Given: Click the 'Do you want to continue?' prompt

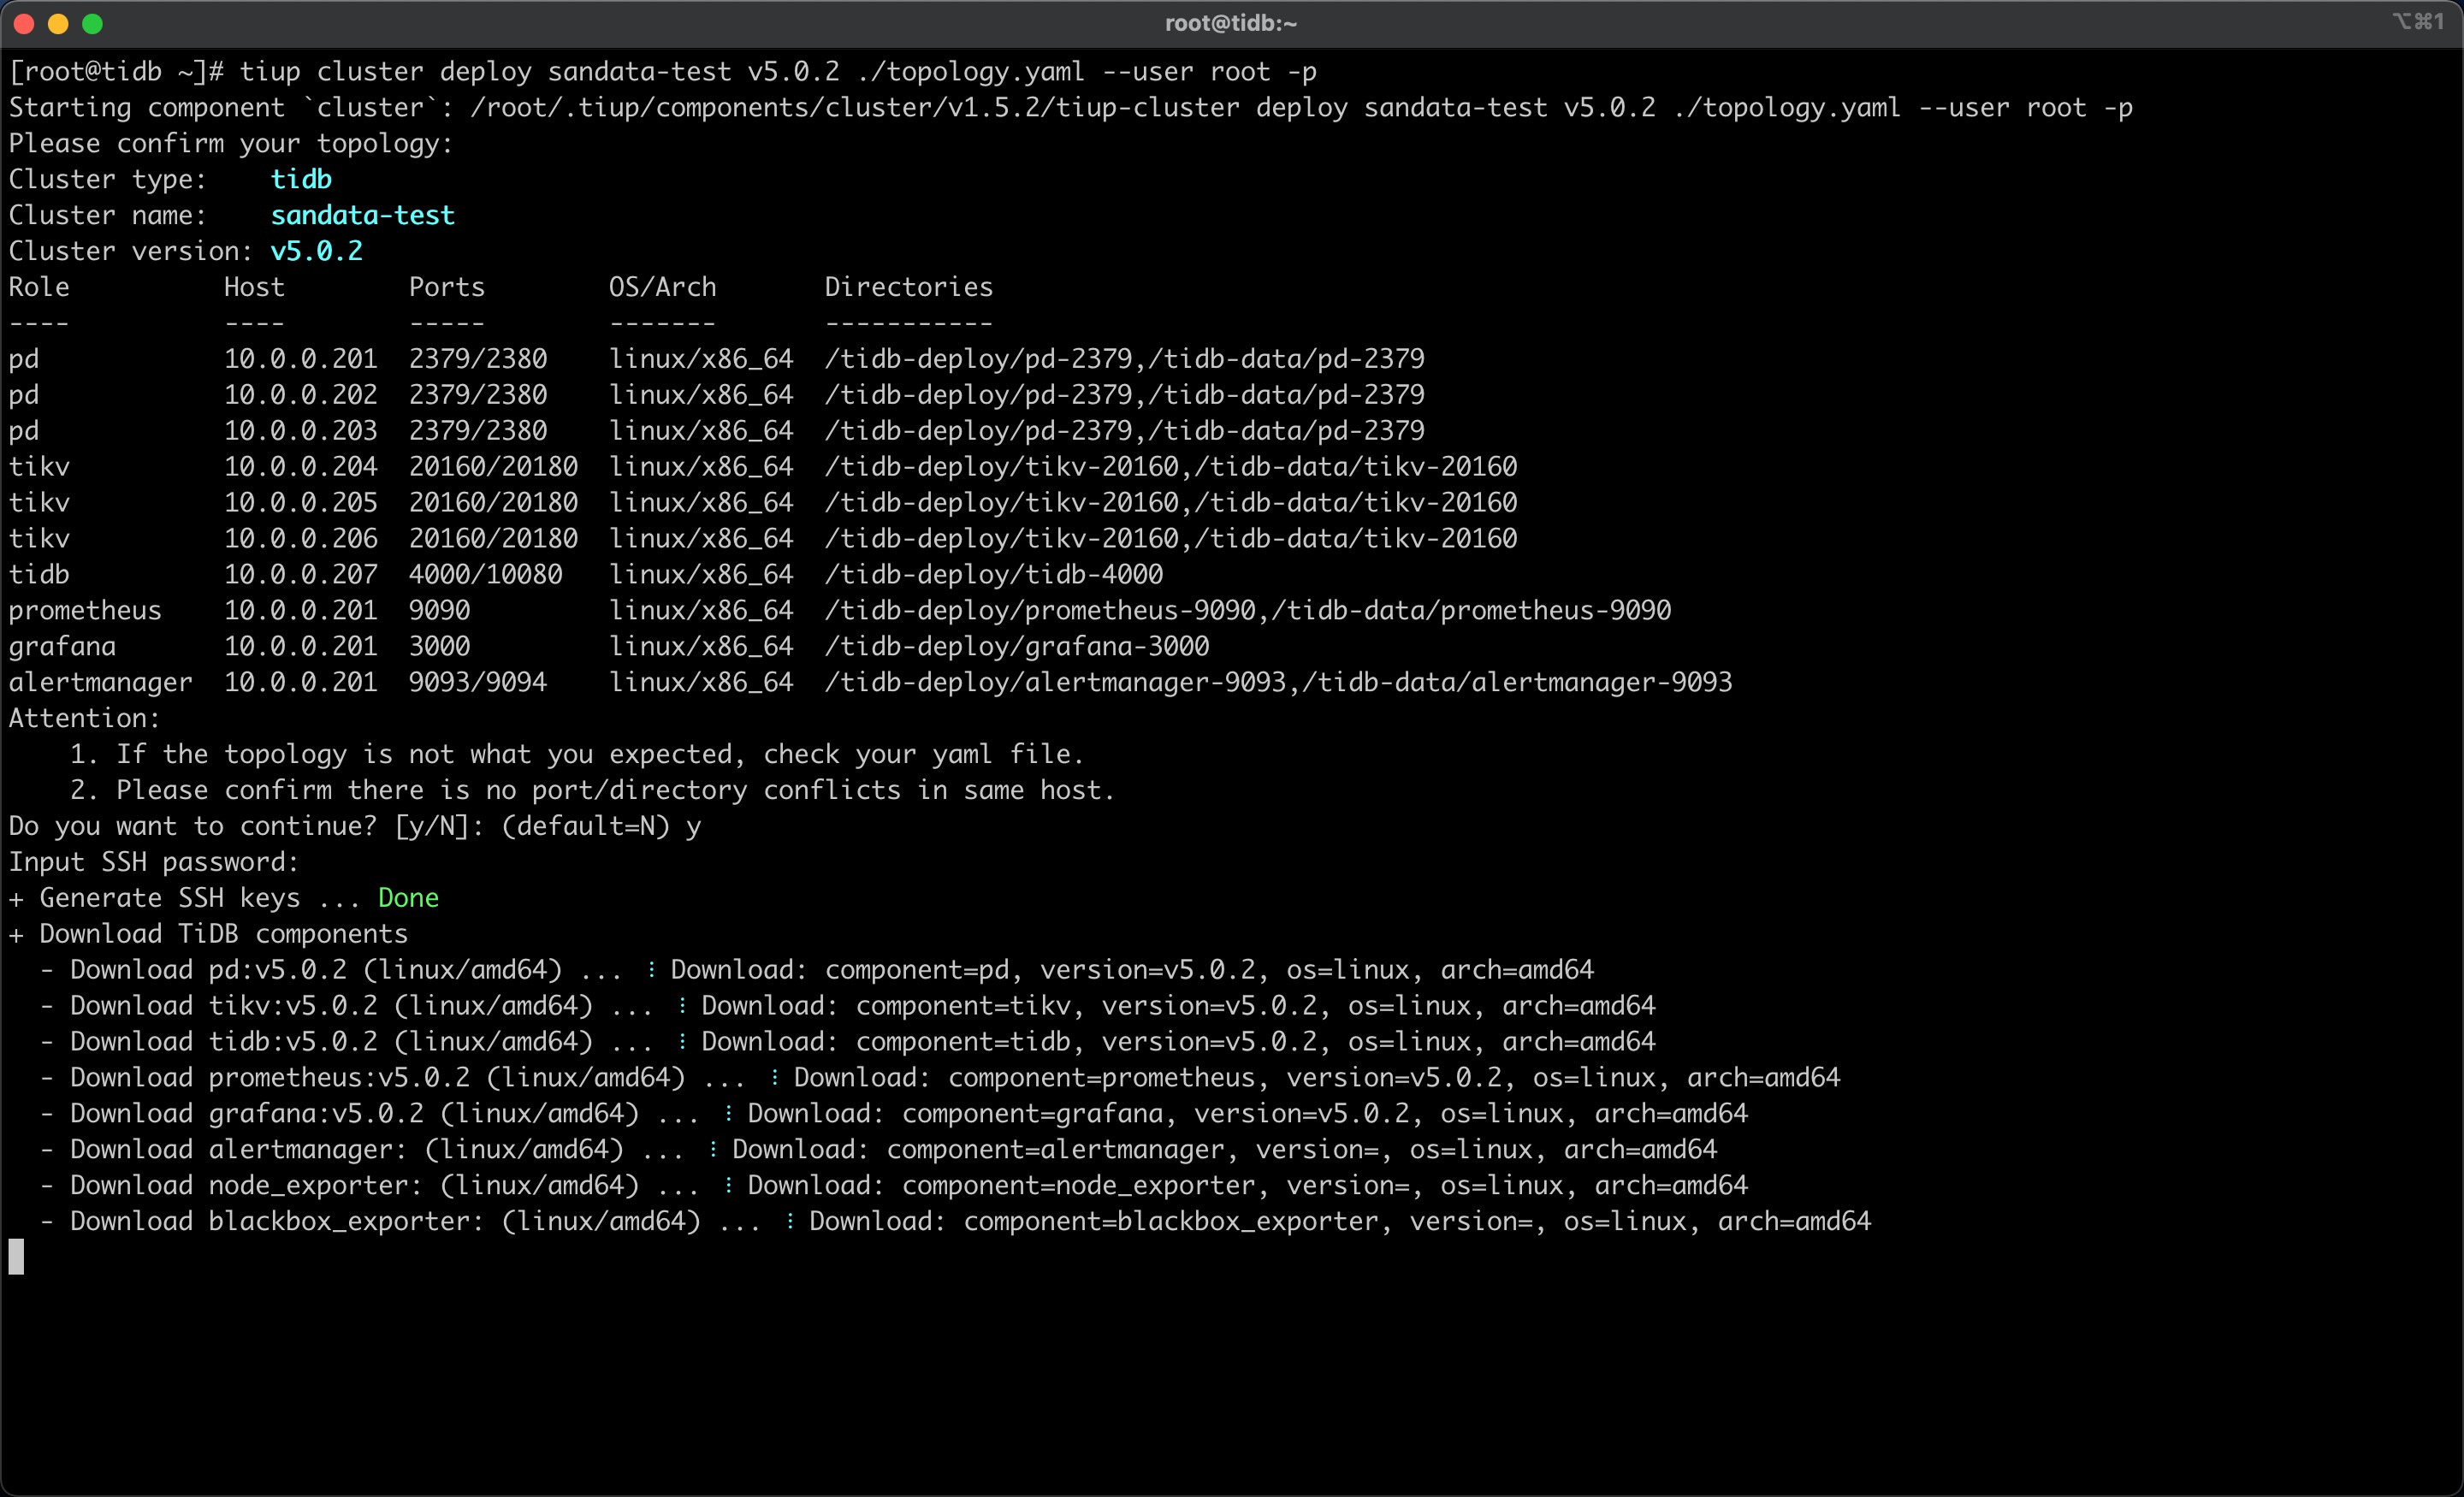Looking at the screenshot, I should [355, 827].
